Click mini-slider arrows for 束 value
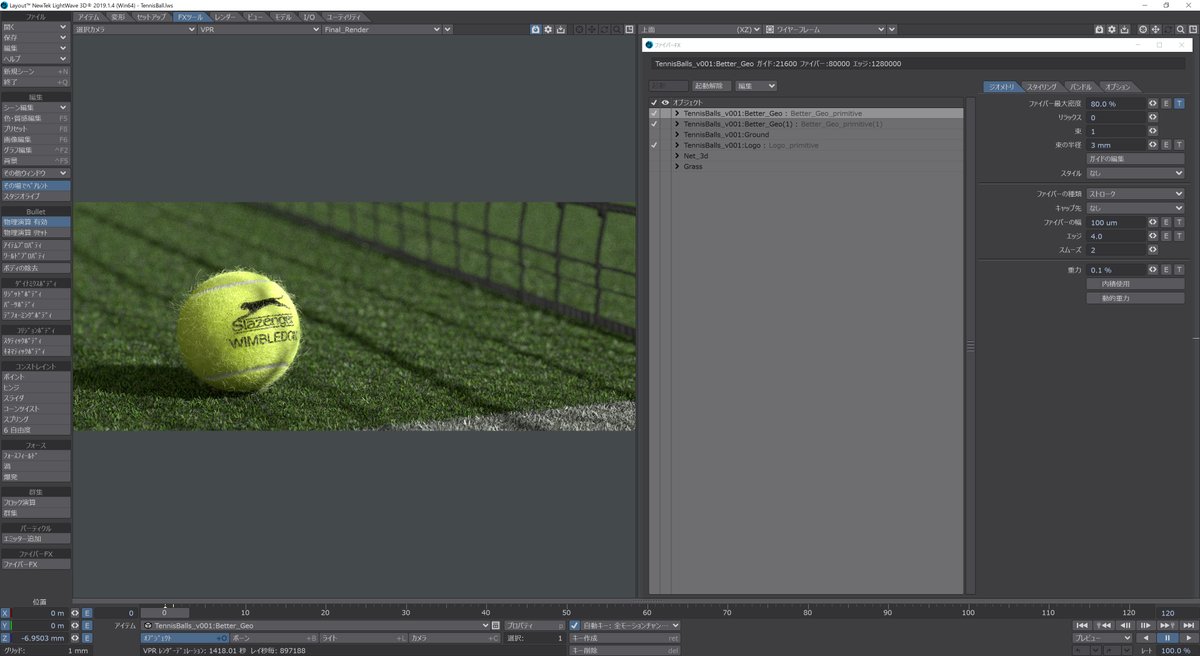Viewport: 1200px width, 656px height. click(x=1153, y=131)
